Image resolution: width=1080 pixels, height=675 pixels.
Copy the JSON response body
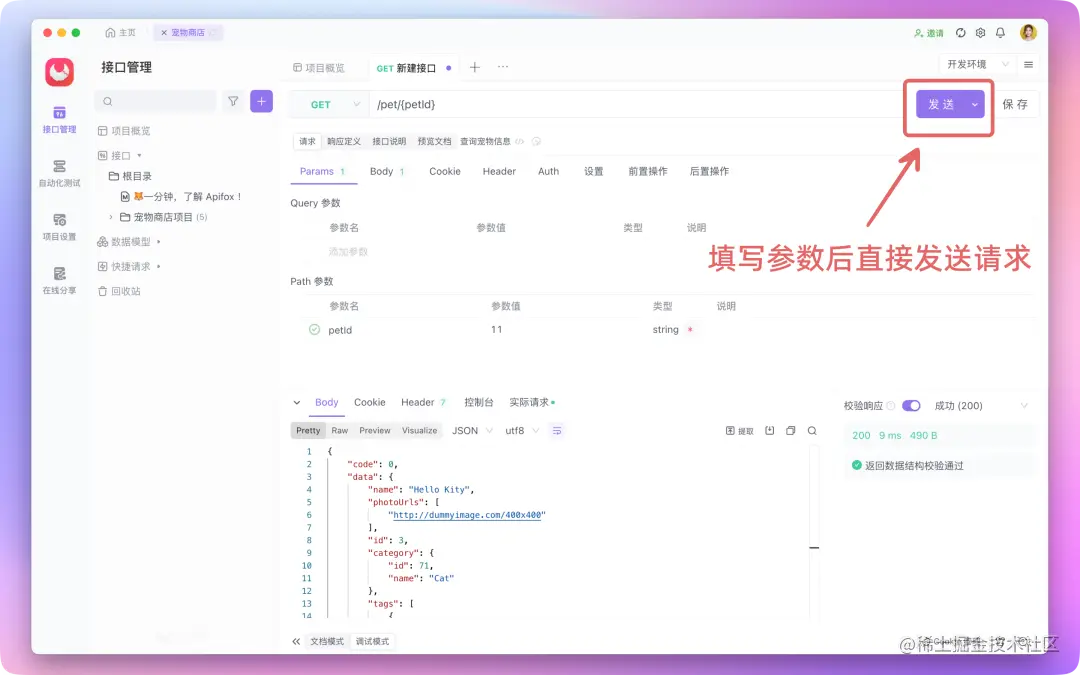pyautogui.click(x=790, y=430)
